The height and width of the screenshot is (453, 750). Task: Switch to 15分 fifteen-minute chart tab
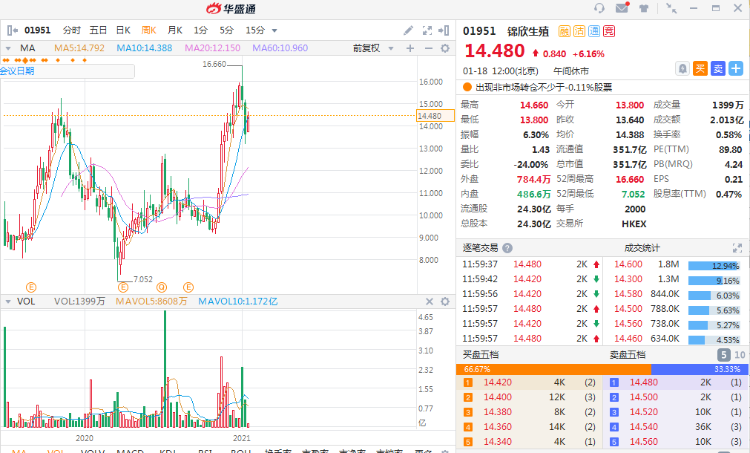tap(255, 30)
